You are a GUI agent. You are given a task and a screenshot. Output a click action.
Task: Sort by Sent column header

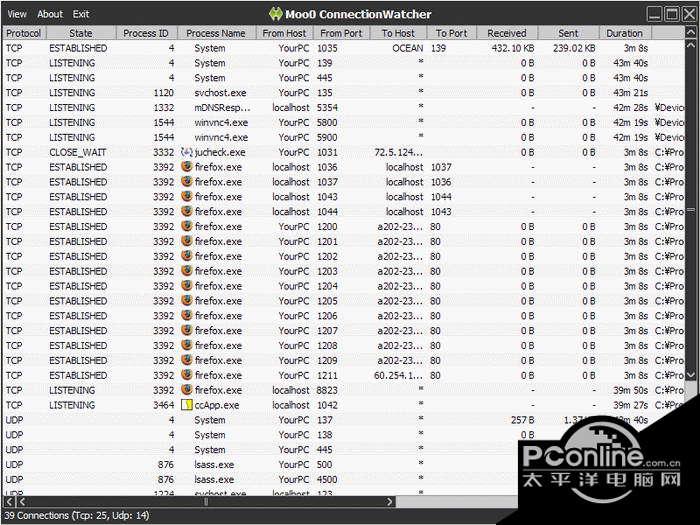coord(568,33)
